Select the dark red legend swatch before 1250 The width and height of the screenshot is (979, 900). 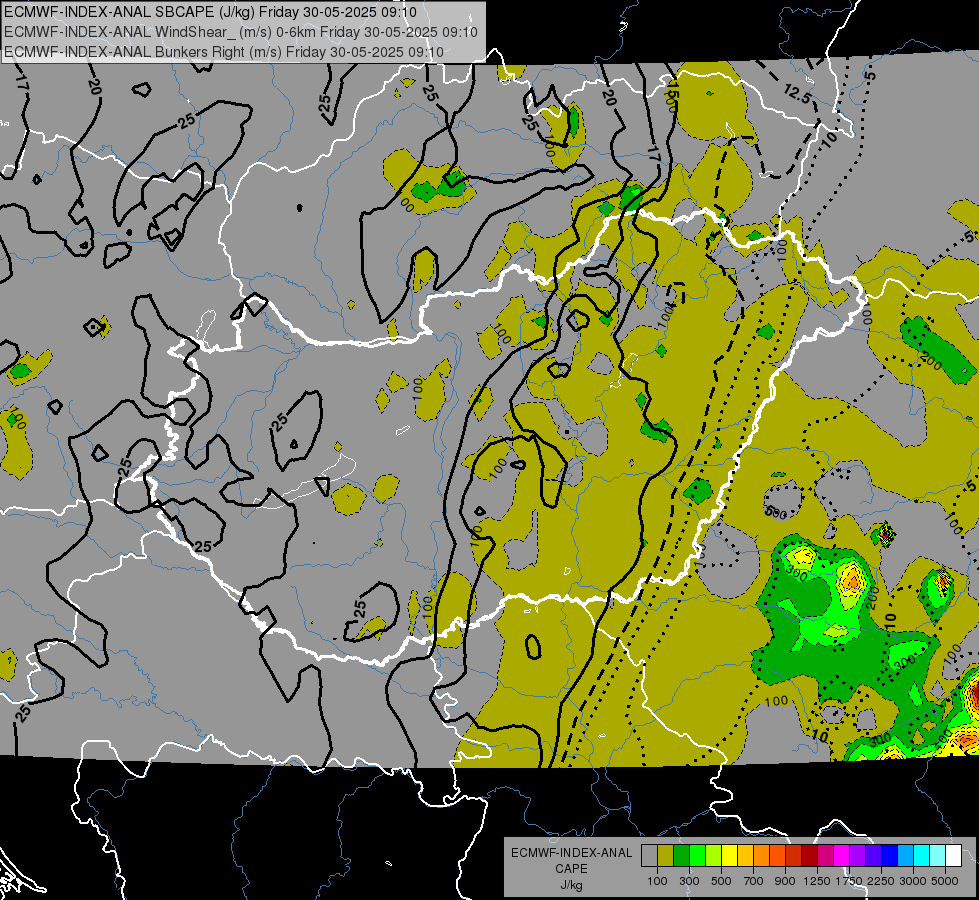tap(810, 855)
